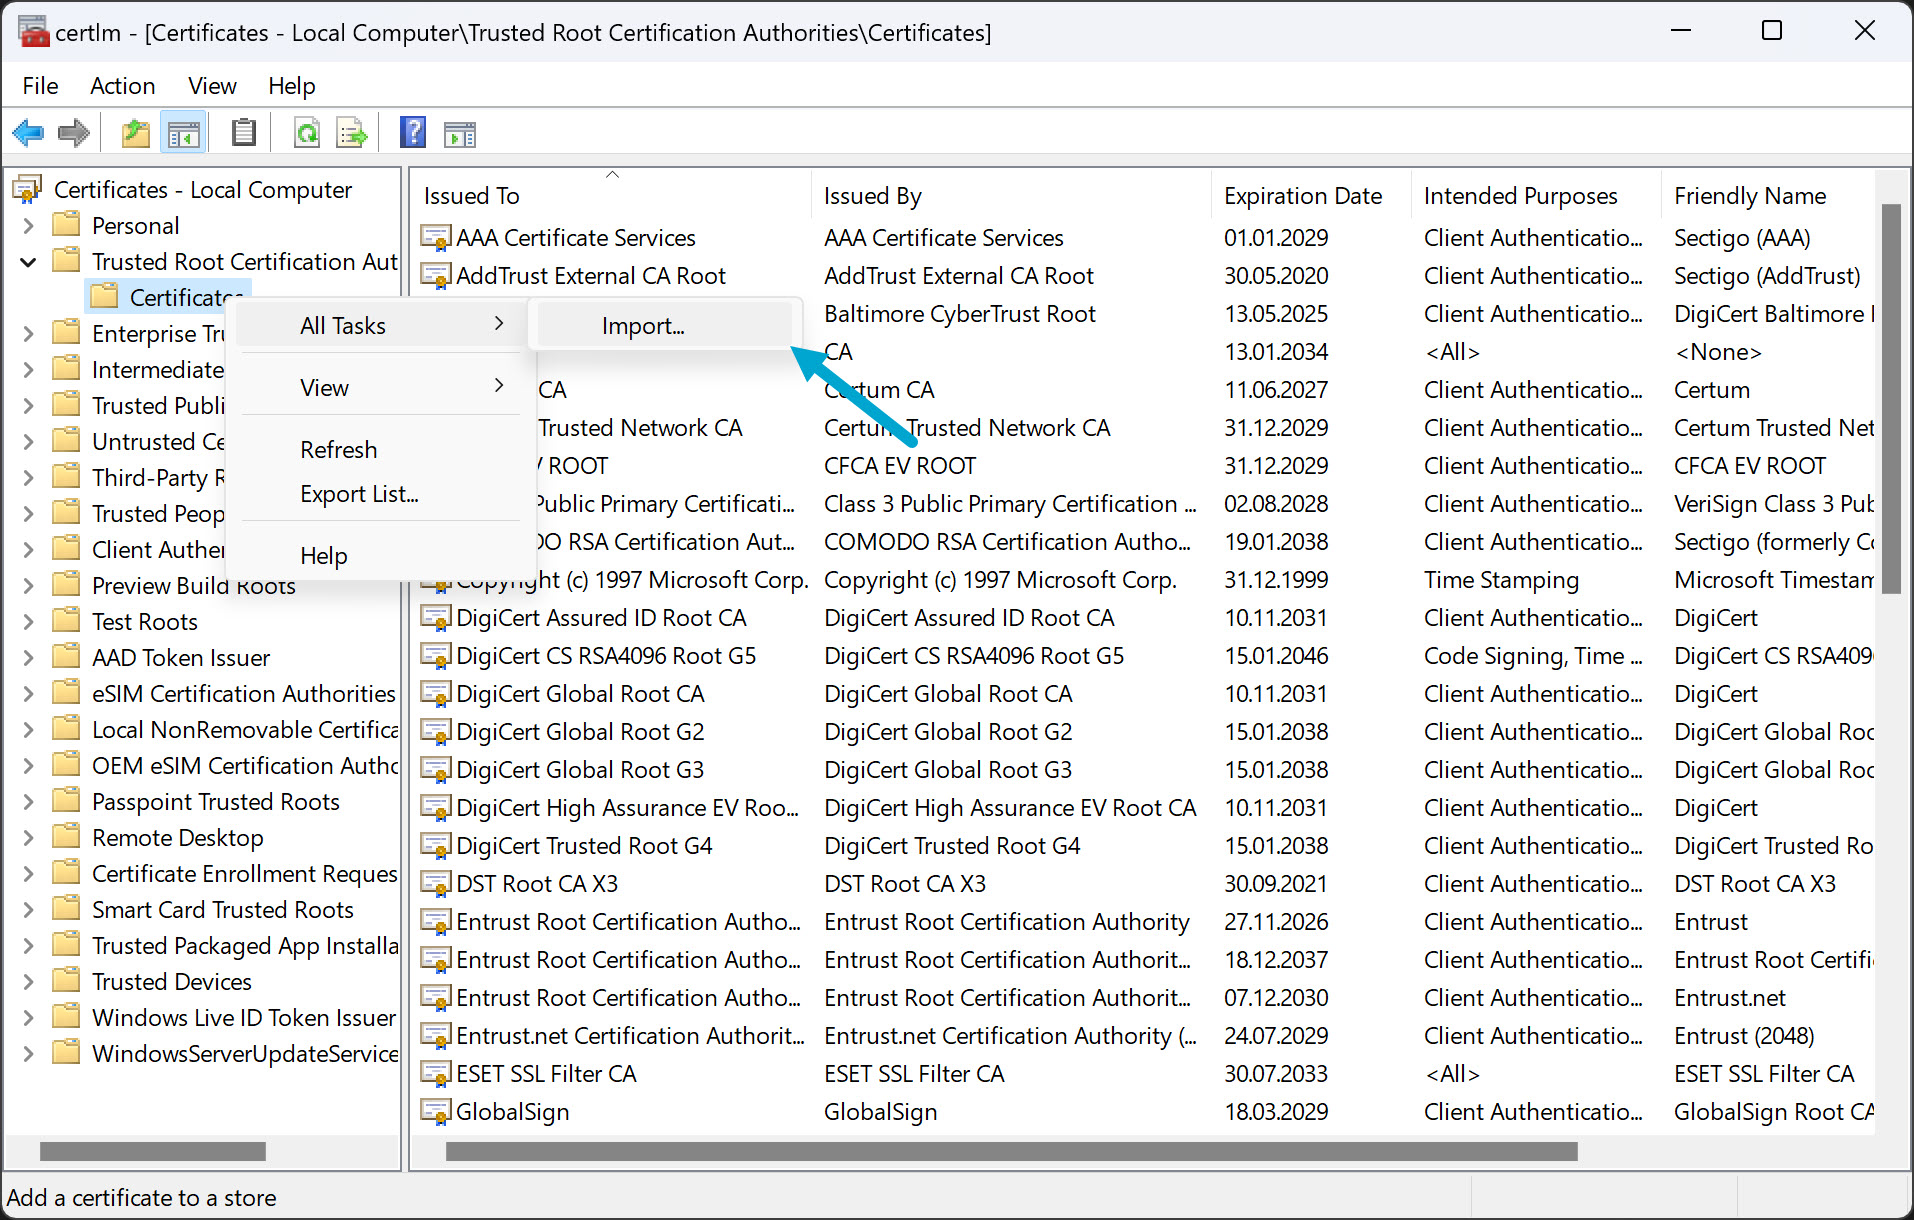Click the Refresh toolbar icon
The height and width of the screenshot is (1220, 1914).
point(307,132)
